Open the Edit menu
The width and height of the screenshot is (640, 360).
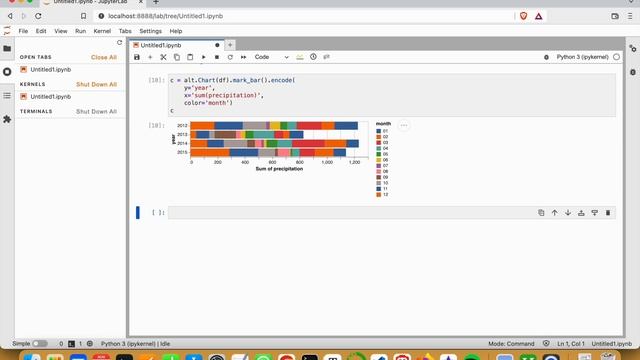[41, 31]
